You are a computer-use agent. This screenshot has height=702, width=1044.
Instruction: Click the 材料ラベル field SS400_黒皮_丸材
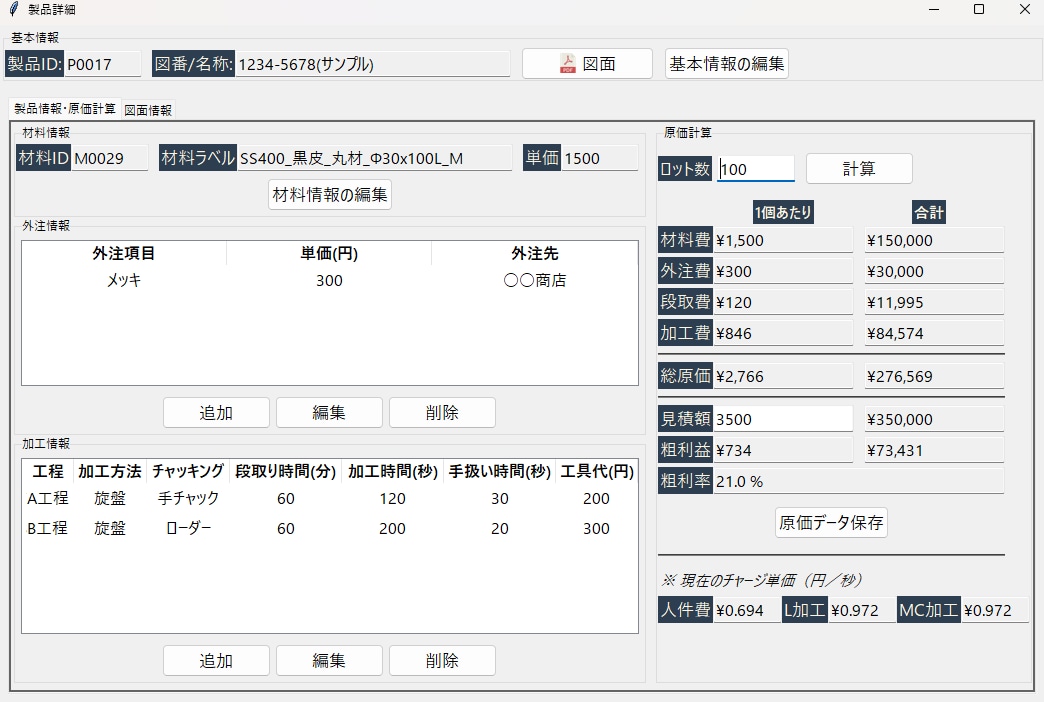click(375, 158)
